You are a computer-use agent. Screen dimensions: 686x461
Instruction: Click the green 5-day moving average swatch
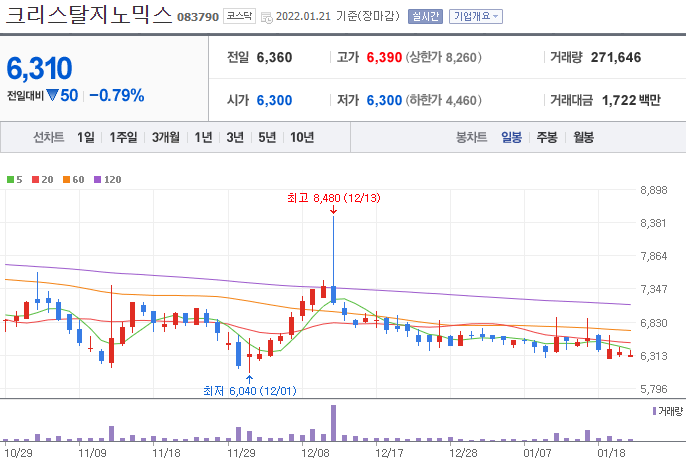10,179
